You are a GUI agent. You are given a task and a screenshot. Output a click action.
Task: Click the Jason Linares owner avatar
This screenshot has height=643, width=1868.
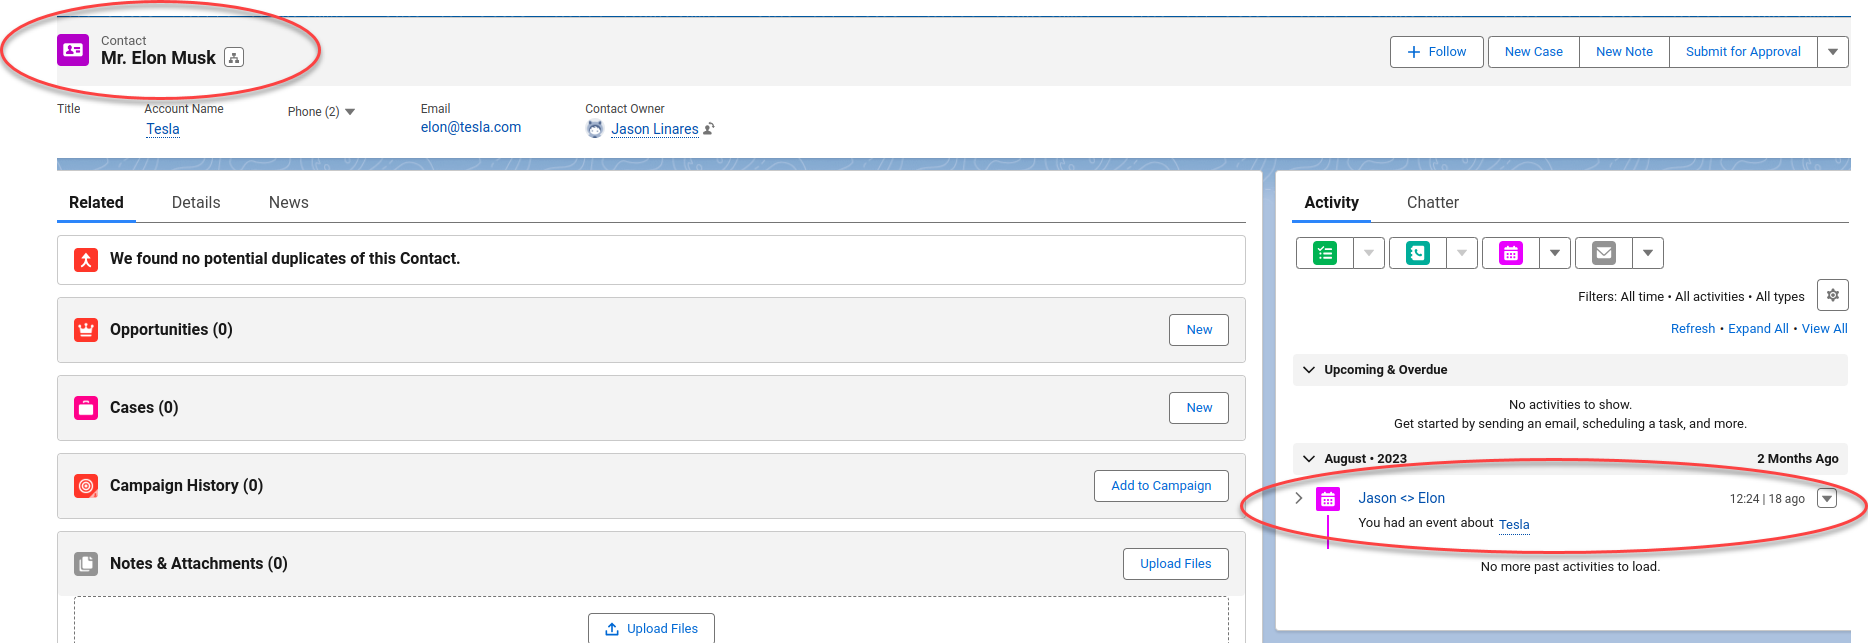pyautogui.click(x=595, y=129)
